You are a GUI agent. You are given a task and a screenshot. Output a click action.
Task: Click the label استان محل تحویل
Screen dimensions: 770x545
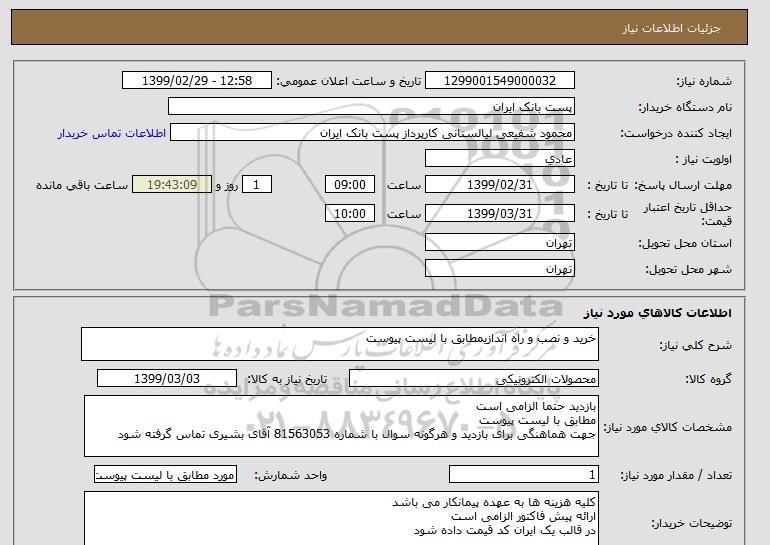tap(685, 243)
